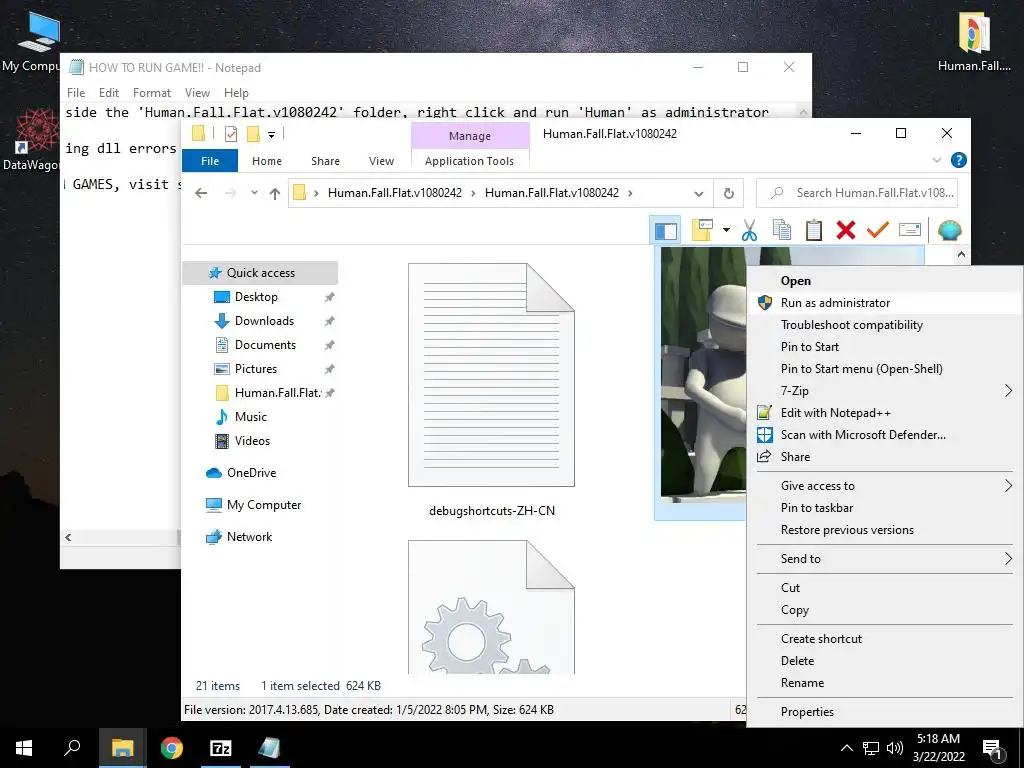Click New Folder icon in quick access toolbar

[x=253, y=134]
